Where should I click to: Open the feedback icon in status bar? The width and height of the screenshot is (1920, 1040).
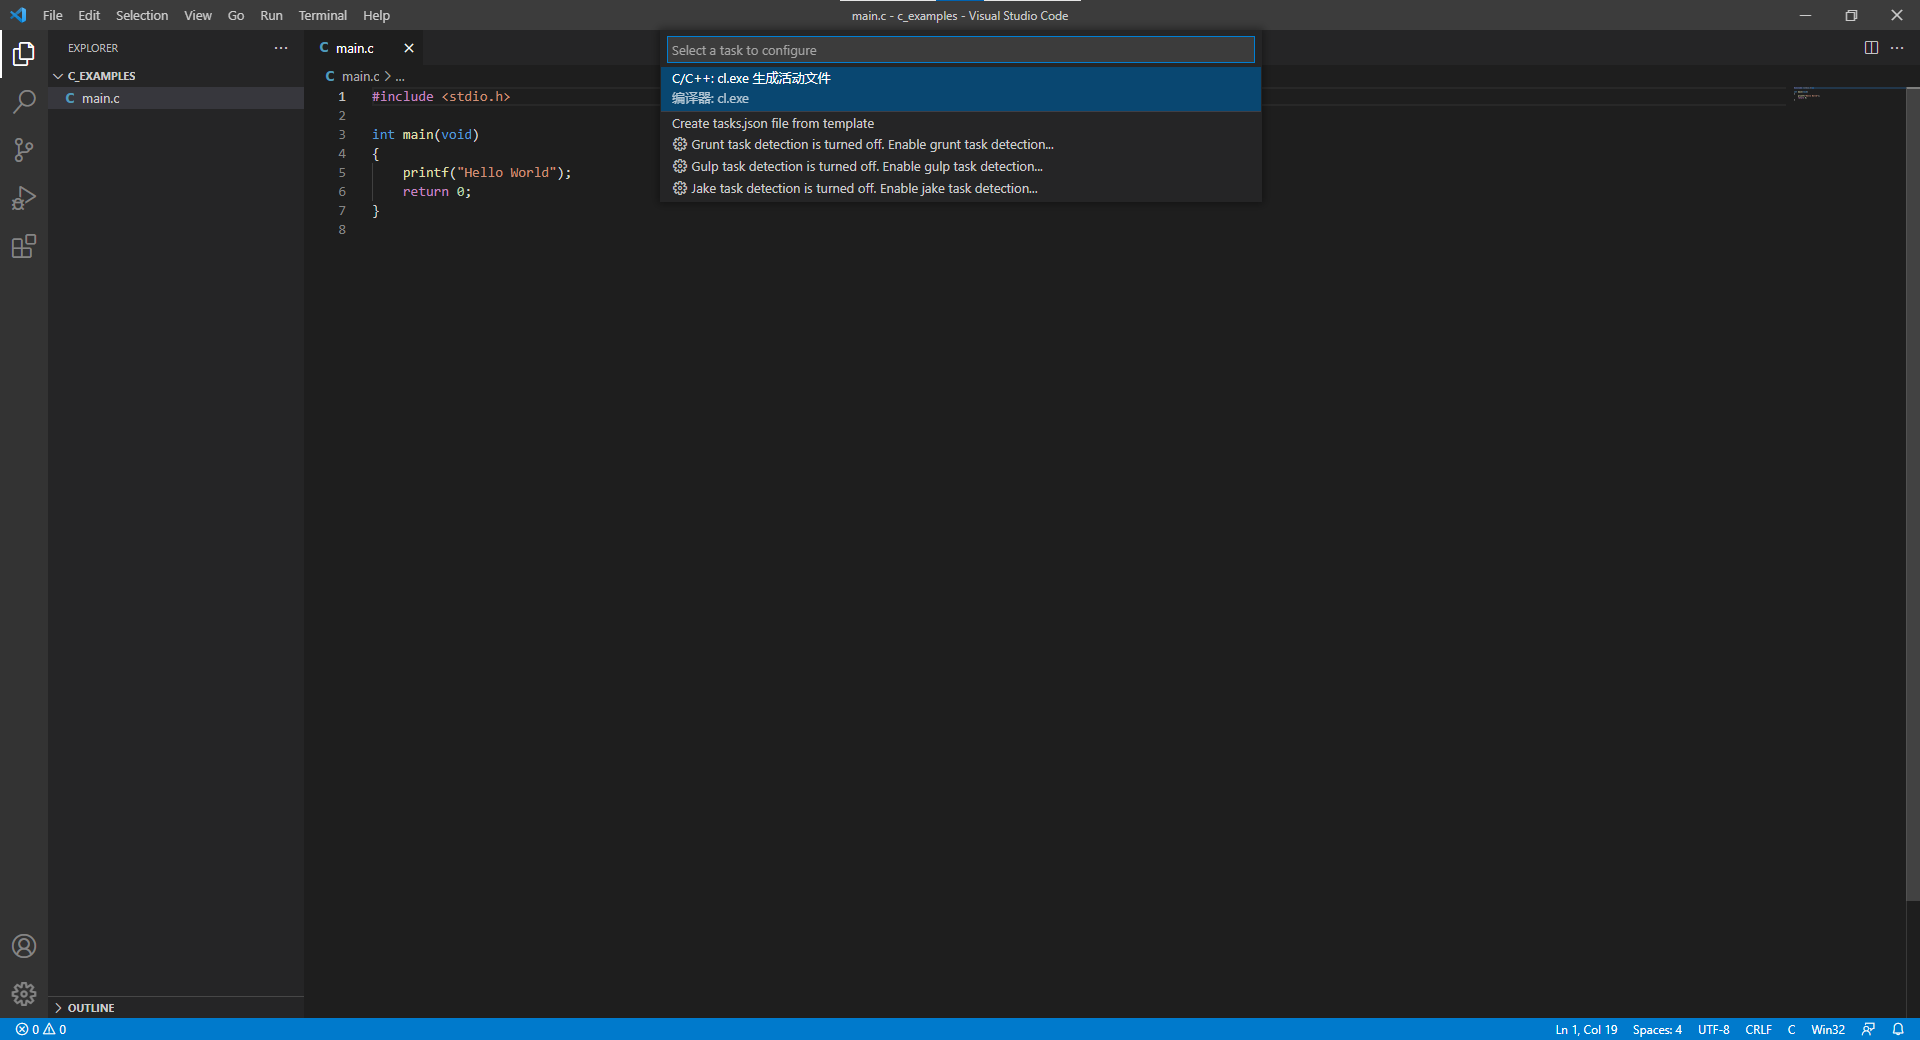coord(1868,1029)
